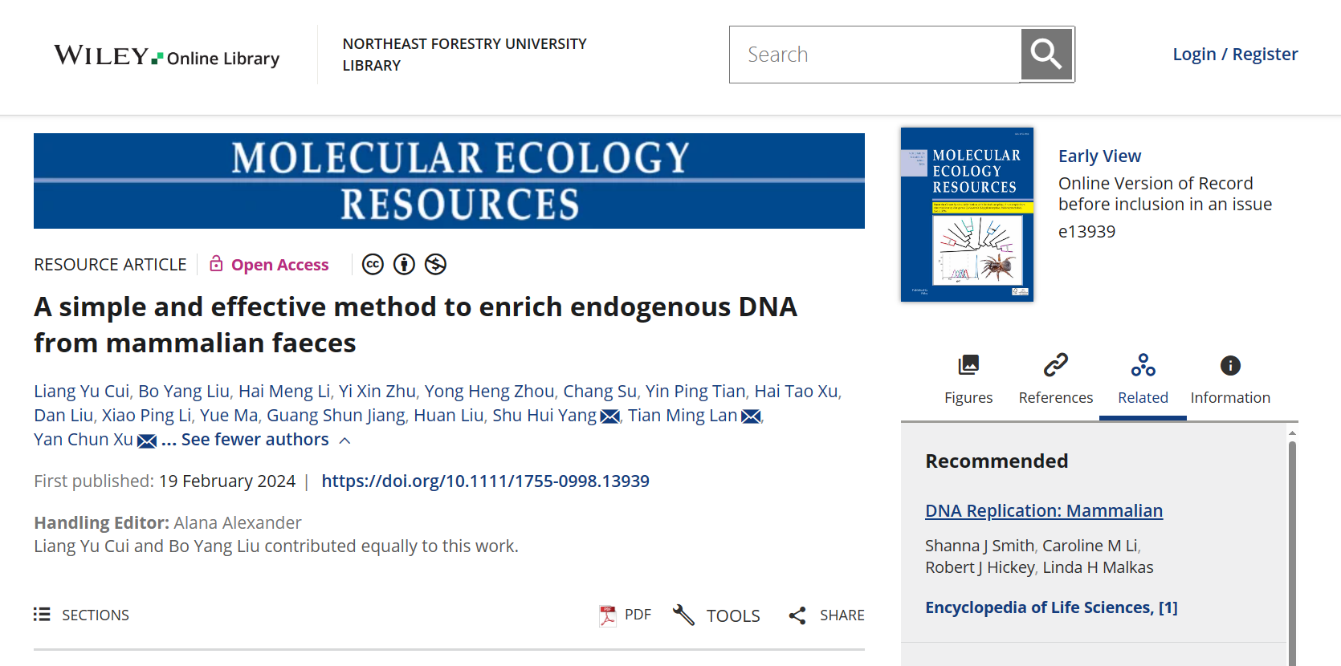Click the PDF download icon

(608, 615)
